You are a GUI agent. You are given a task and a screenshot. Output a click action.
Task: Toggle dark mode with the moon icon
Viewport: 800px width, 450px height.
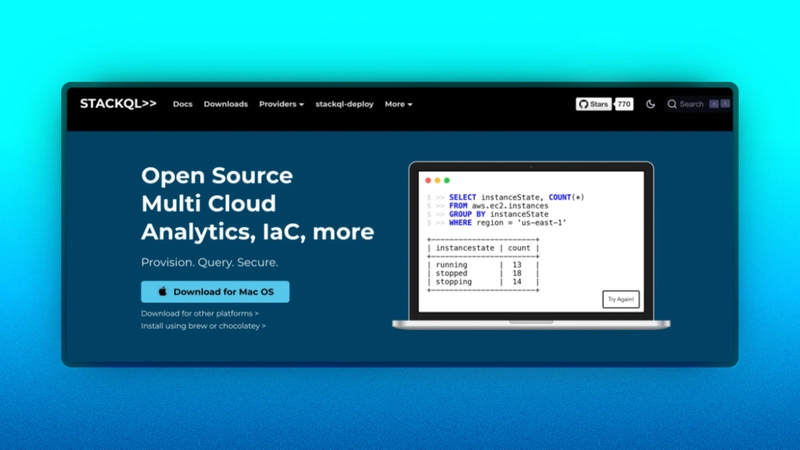tap(651, 104)
